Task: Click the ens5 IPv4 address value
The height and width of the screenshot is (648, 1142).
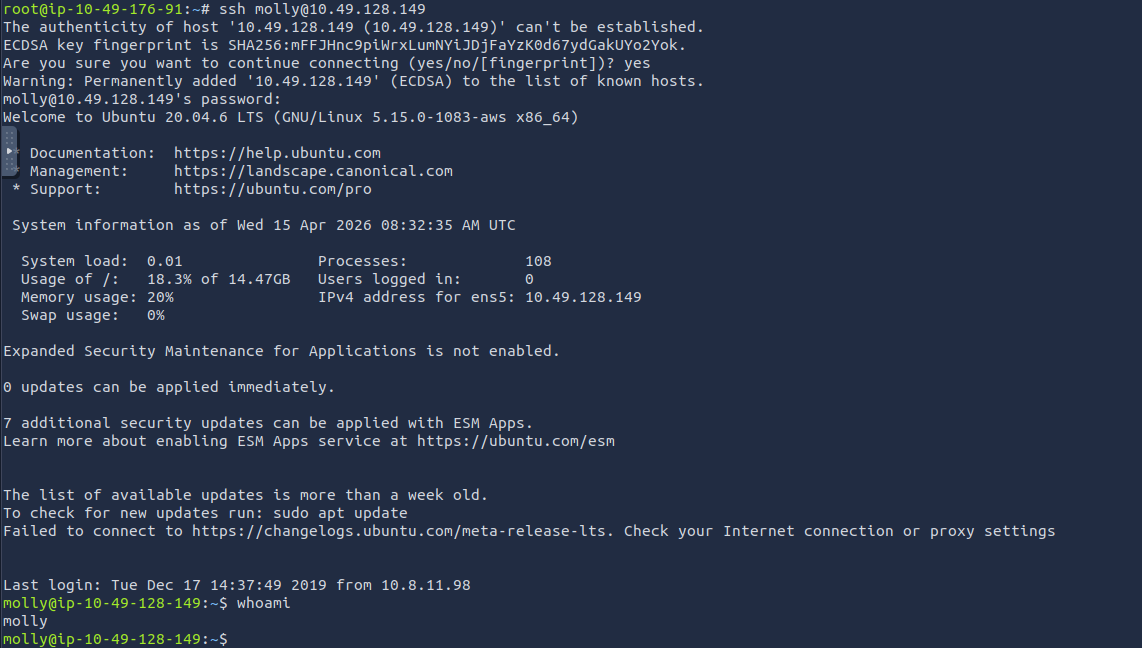Action: tap(583, 297)
